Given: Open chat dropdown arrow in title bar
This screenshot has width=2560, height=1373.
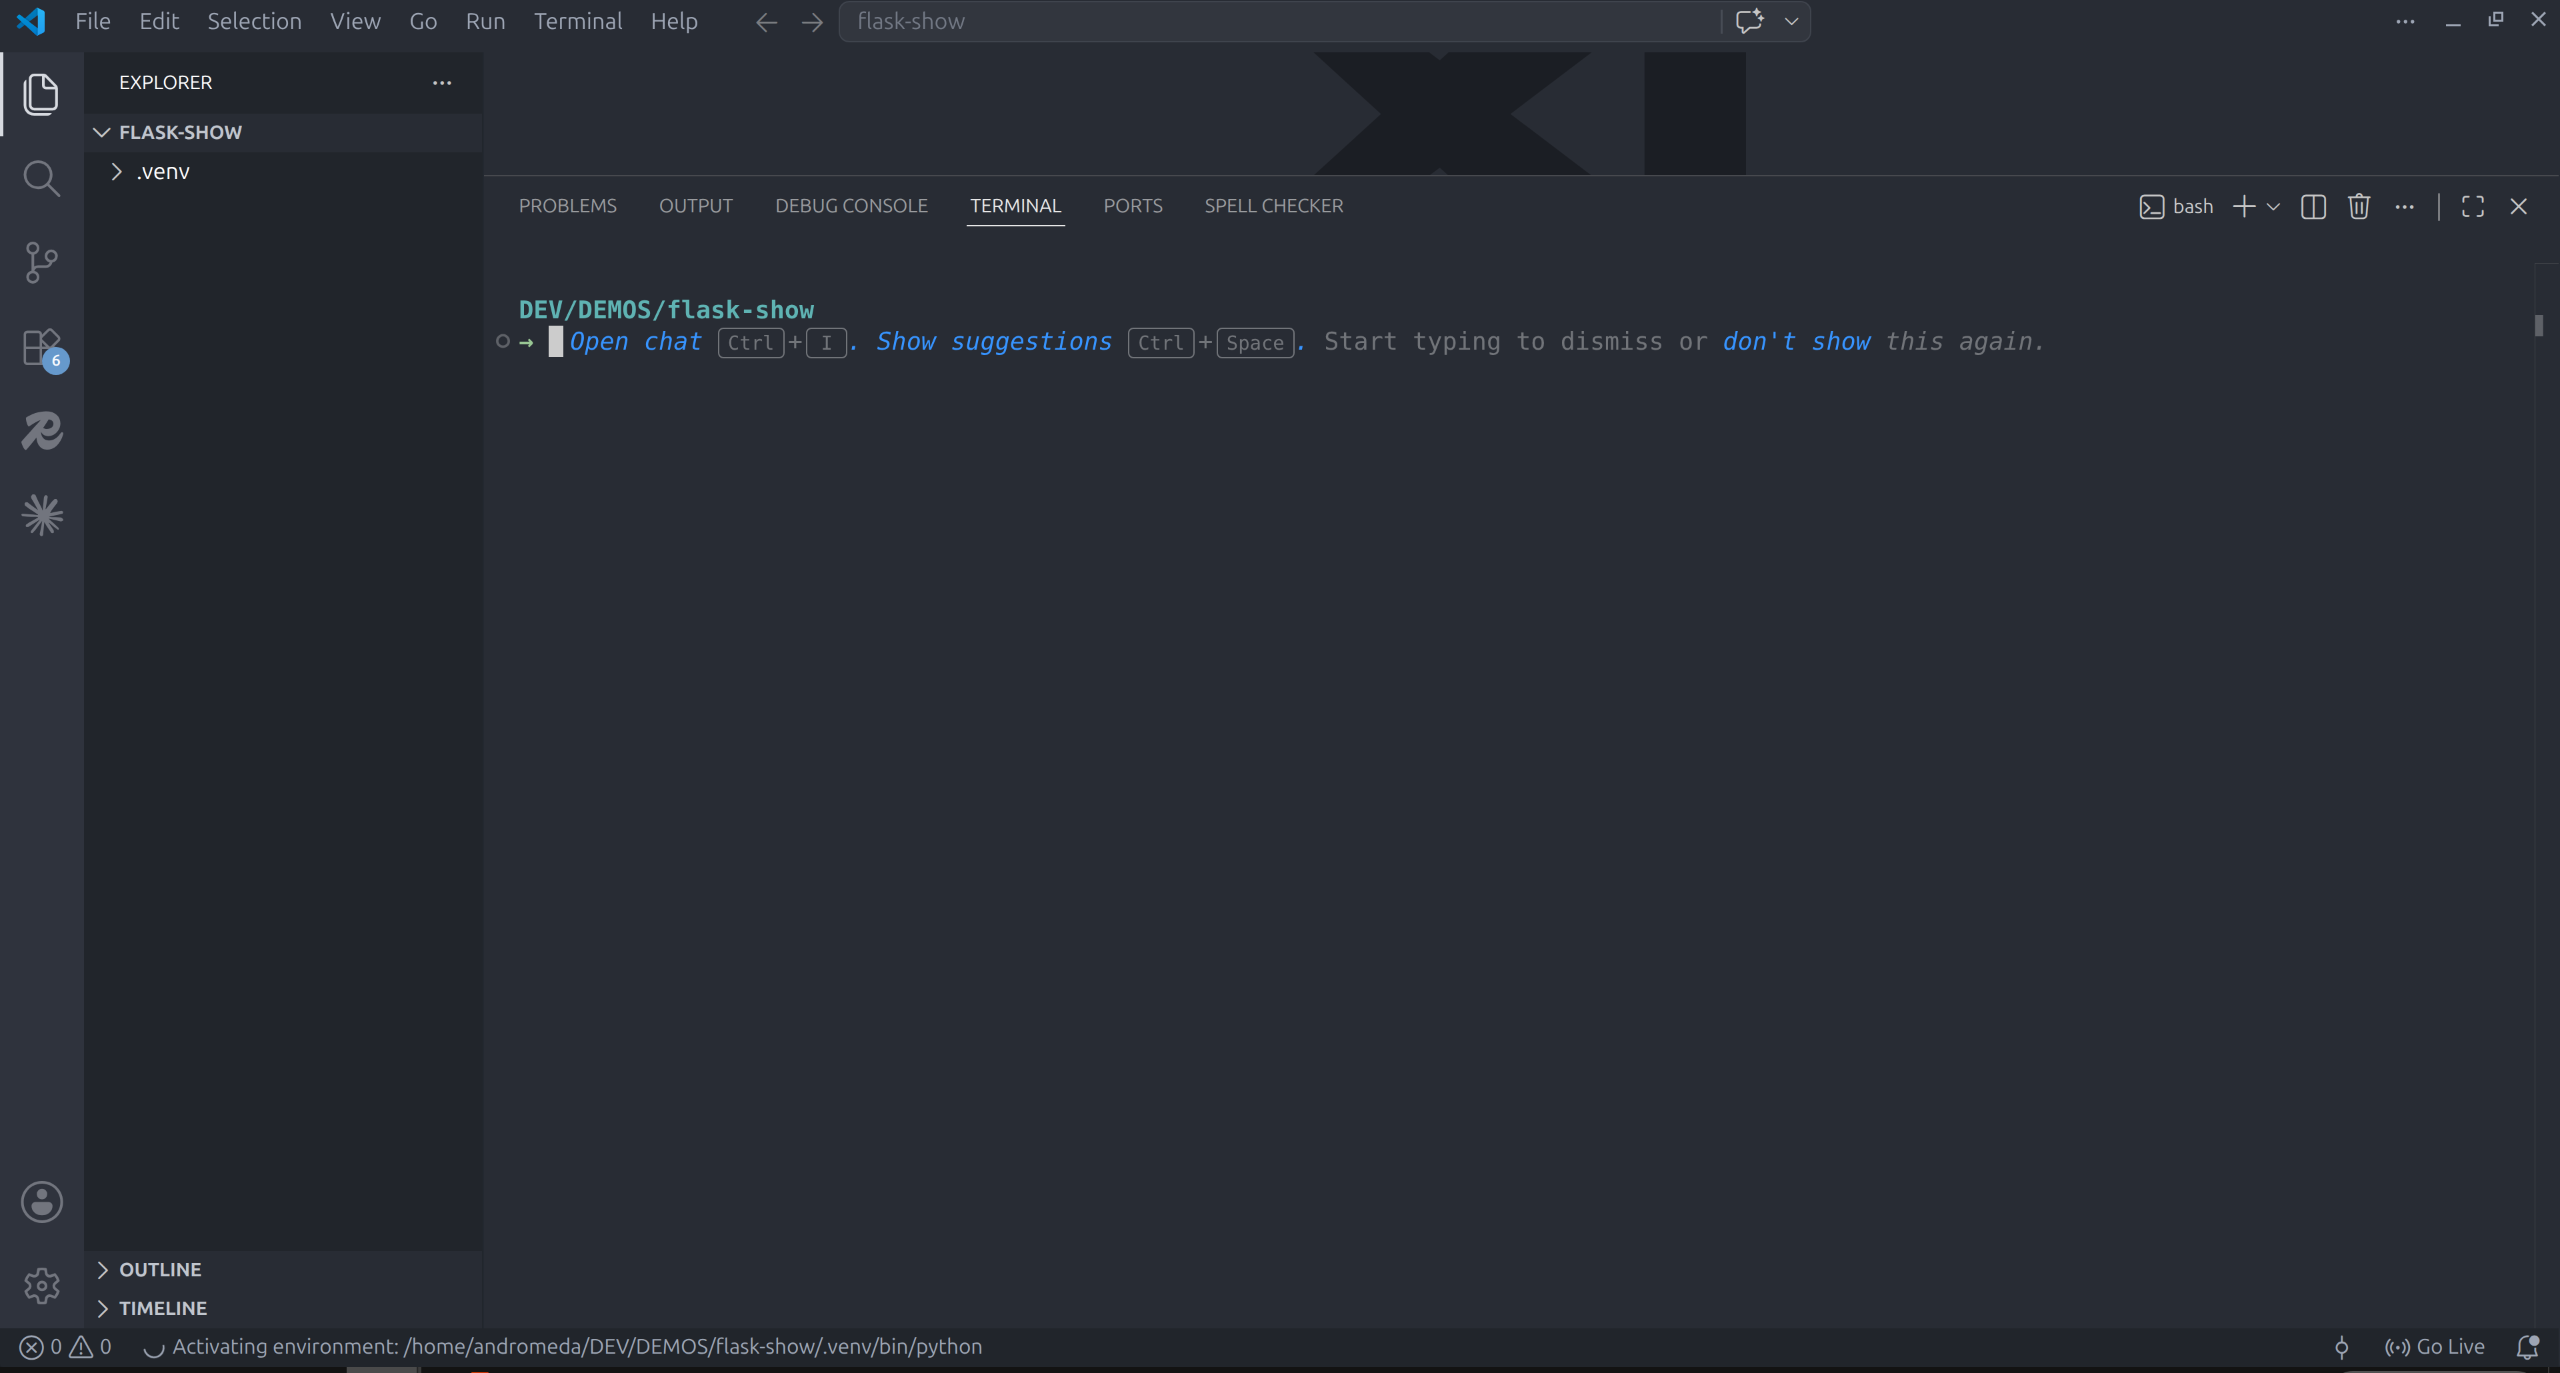Looking at the screenshot, I should pyautogui.click(x=1791, y=21).
